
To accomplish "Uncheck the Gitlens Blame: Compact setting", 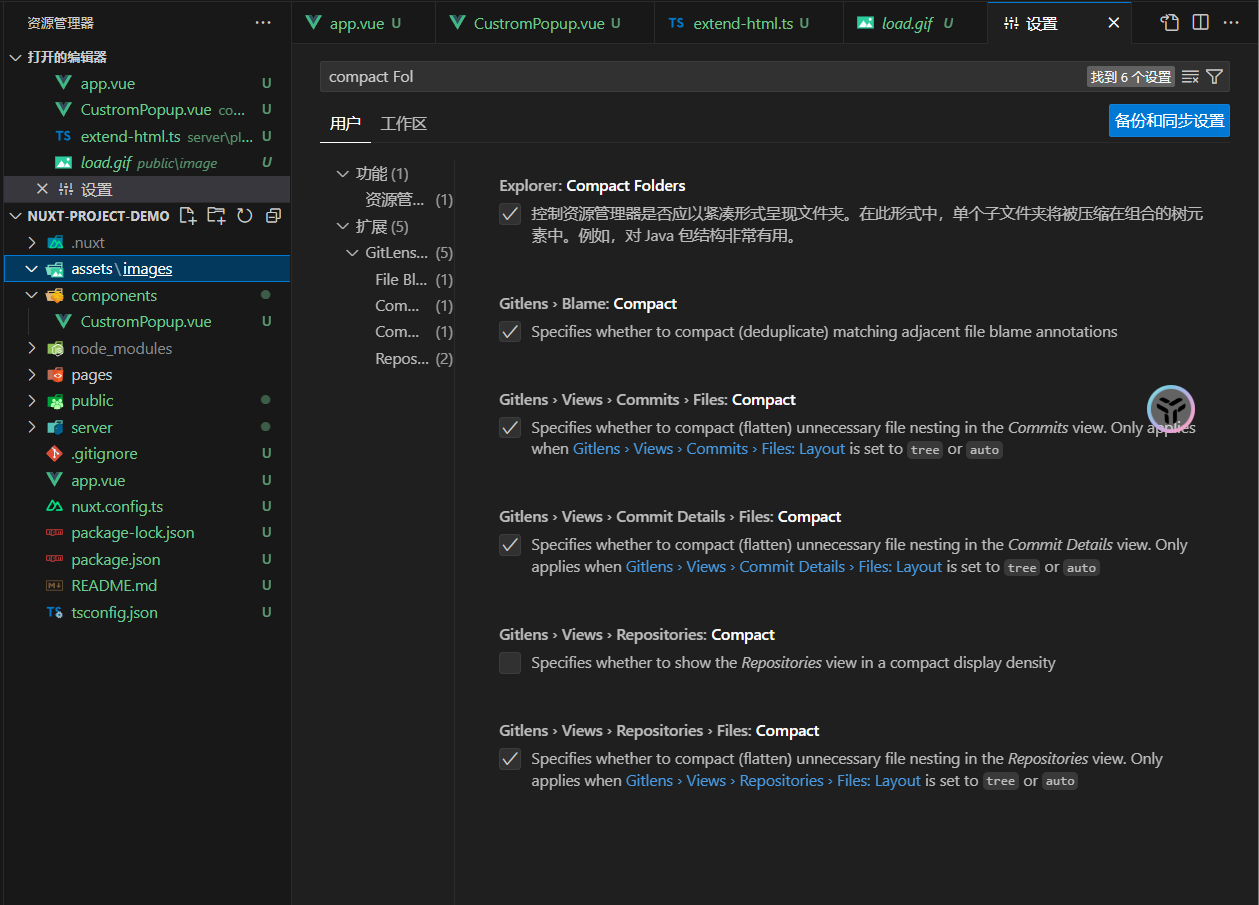I will (510, 332).
